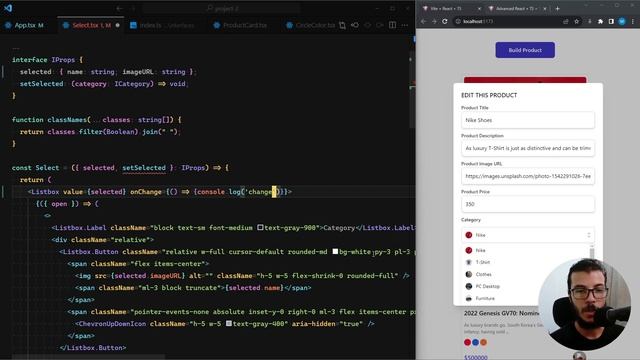Image resolution: width=640 pixels, height=360 pixels.
Task: Go forward in the browser
Action: click(x=434, y=22)
